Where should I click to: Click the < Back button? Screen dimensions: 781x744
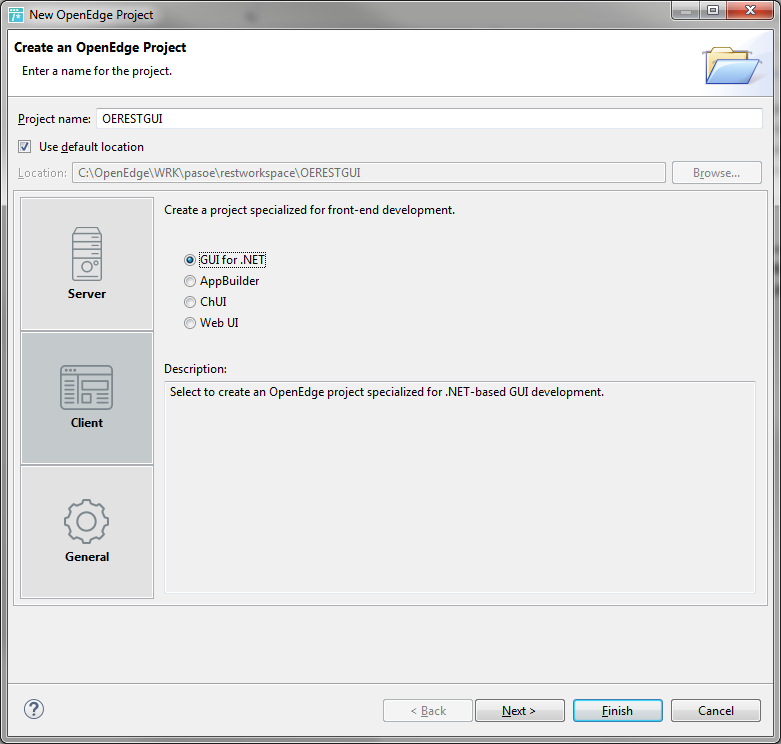pyautogui.click(x=427, y=711)
